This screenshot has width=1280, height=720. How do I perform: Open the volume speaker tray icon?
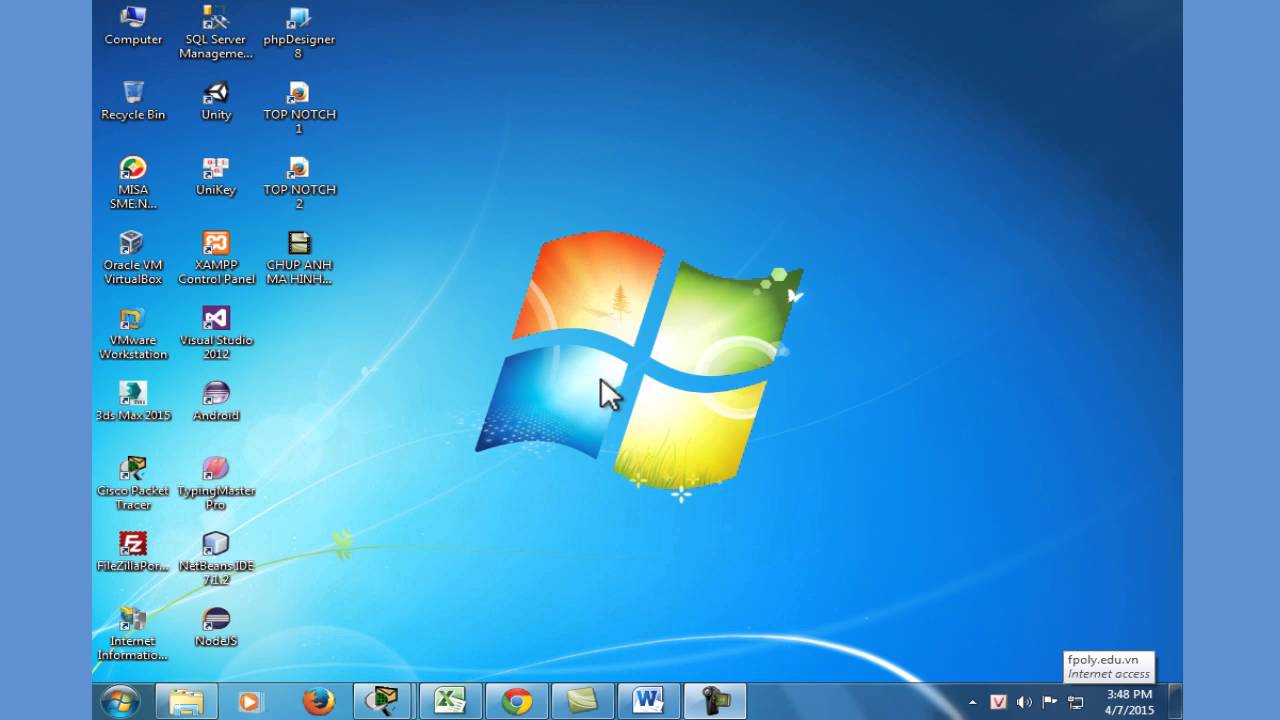pos(1024,702)
